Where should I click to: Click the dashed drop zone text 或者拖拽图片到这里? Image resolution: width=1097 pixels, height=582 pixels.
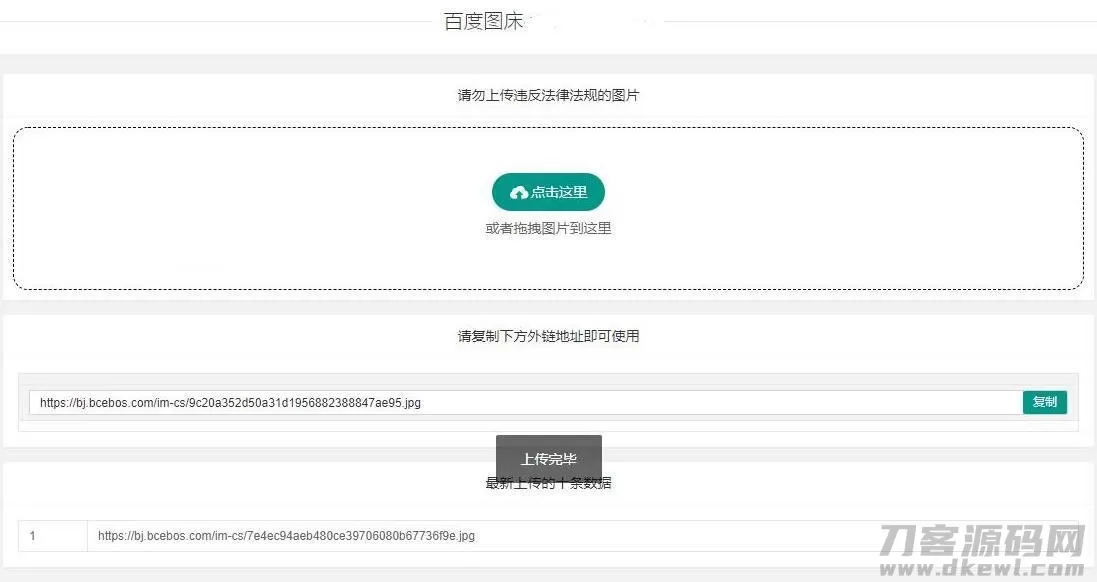pyautogui.click(x=548, y=228)
